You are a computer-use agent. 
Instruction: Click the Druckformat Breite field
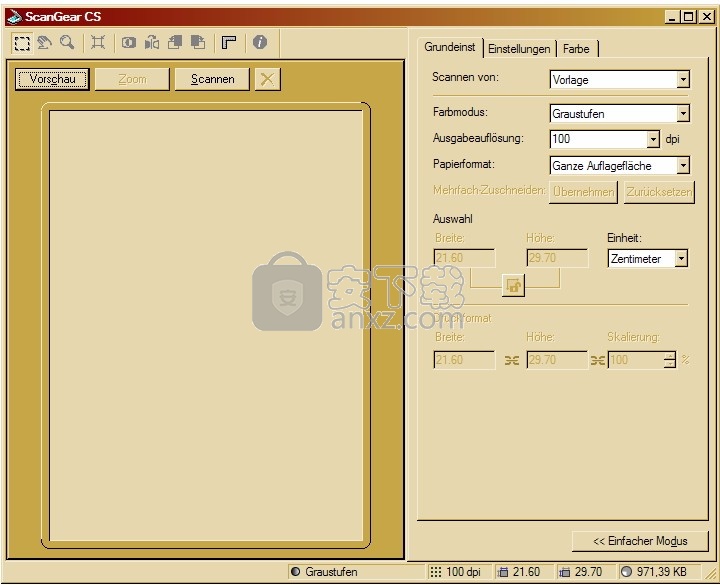(x=464, y=360)
